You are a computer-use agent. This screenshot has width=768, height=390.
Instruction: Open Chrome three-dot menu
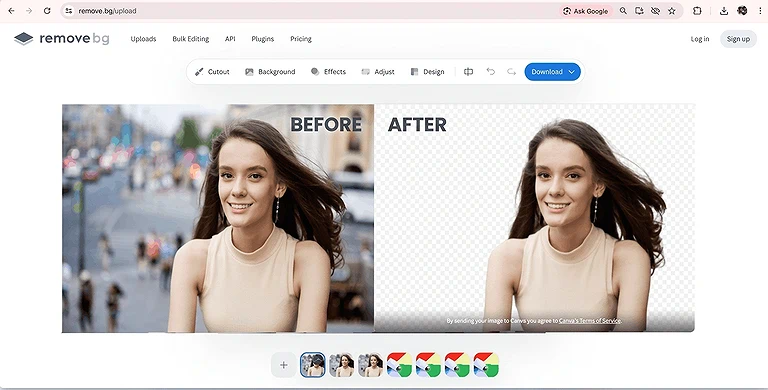[x=760, y=11]
